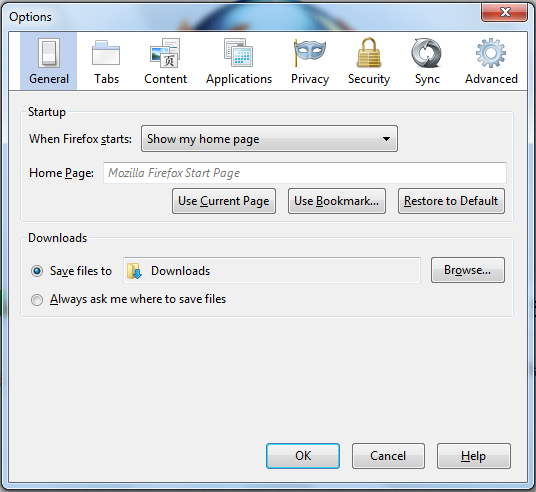Image resolution: width=536 pixels, height=492 pixels.
Task: Open the Use Bookmark dialog
Action: (337, 201)
